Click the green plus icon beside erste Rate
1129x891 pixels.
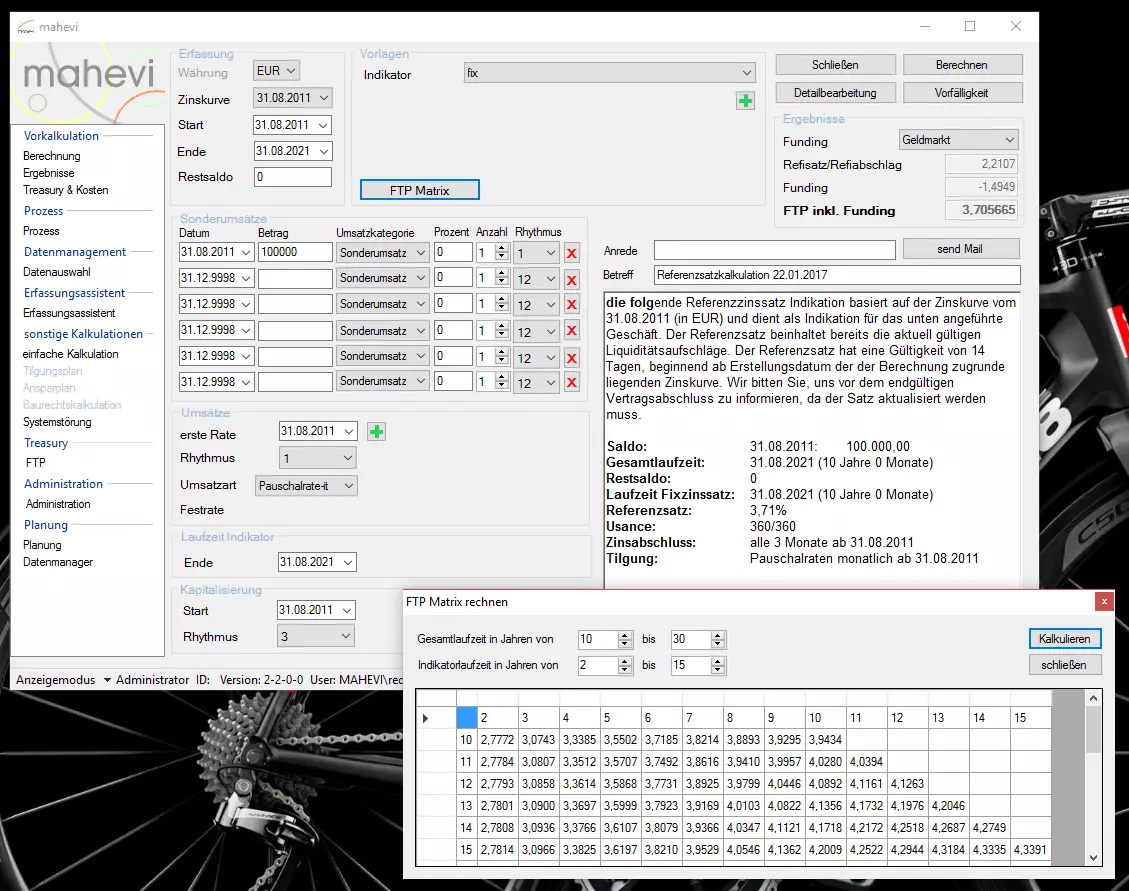coord(377,431)
